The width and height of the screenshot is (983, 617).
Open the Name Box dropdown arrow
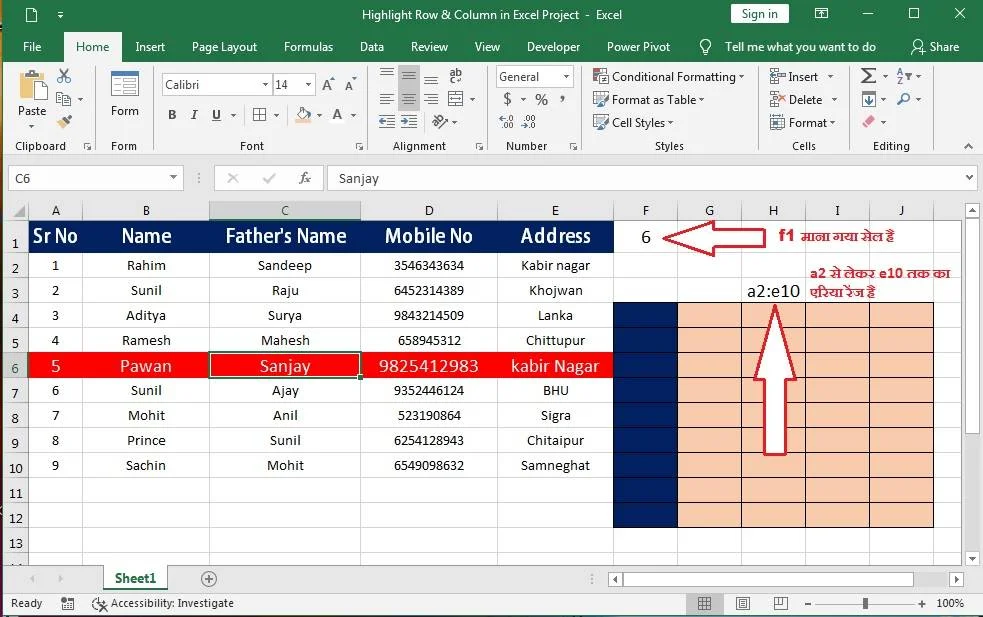pos(173,178)
